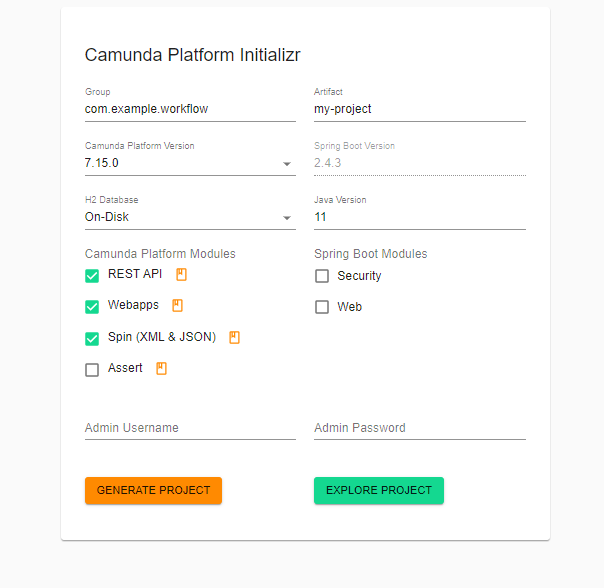Screen dimensions: 604x588
Task: Enable the Security Spring Boot module
Action: tap(322, 276)
